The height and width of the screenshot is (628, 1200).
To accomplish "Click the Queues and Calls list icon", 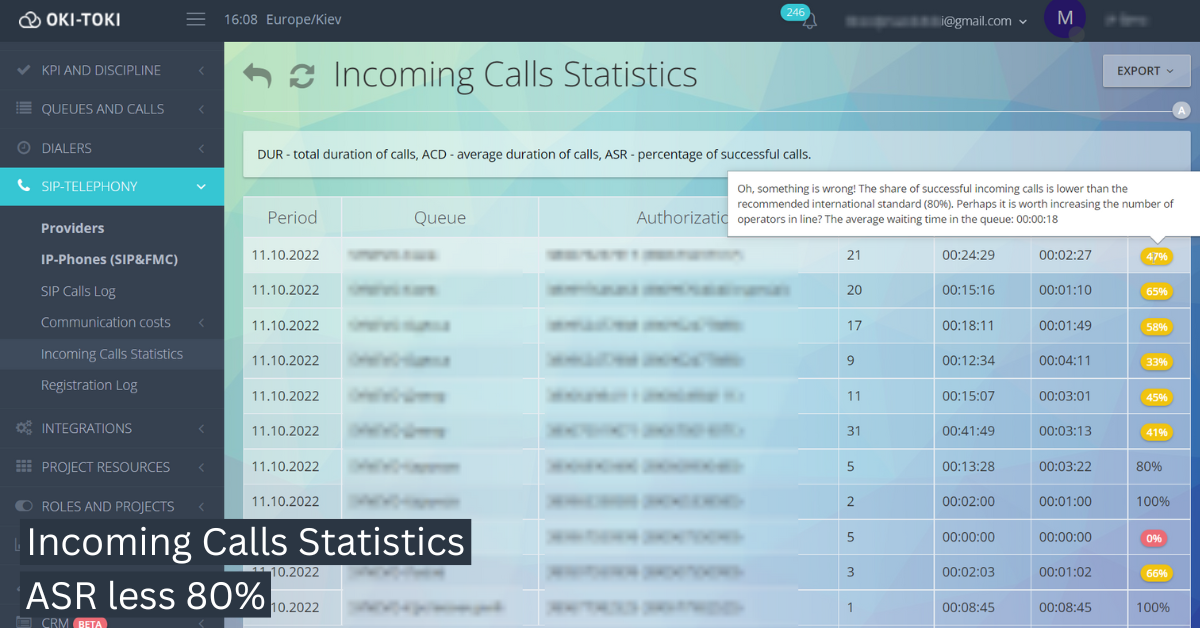I will coord(24,109).
